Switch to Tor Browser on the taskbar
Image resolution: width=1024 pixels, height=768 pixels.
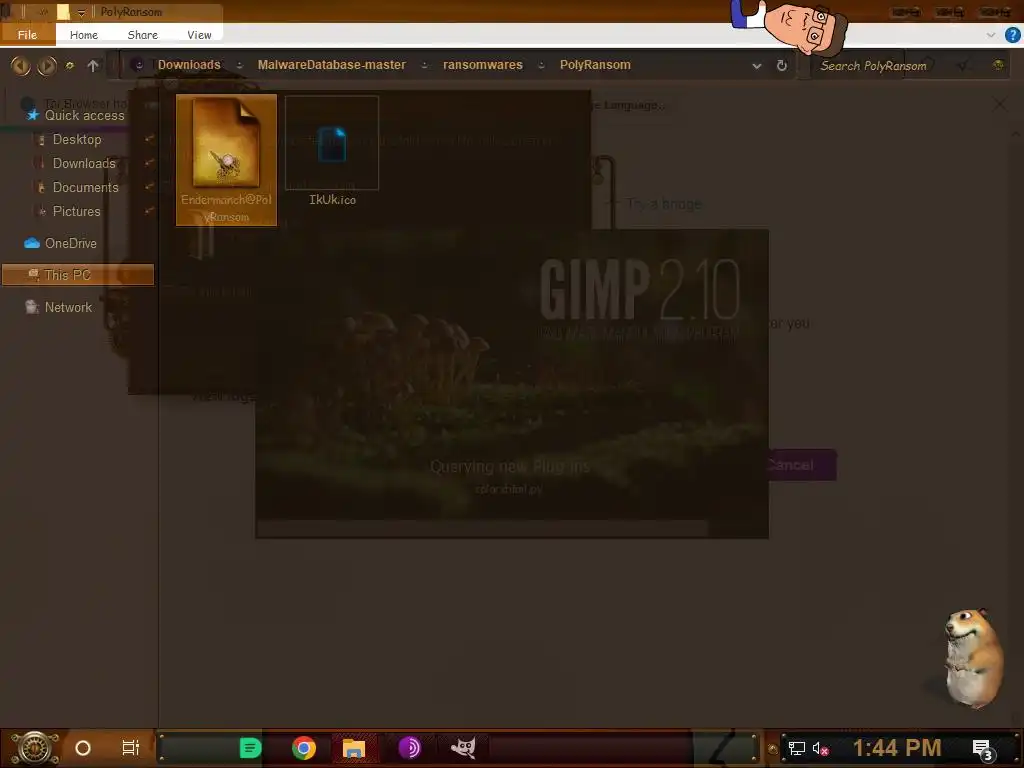(409, 748)
